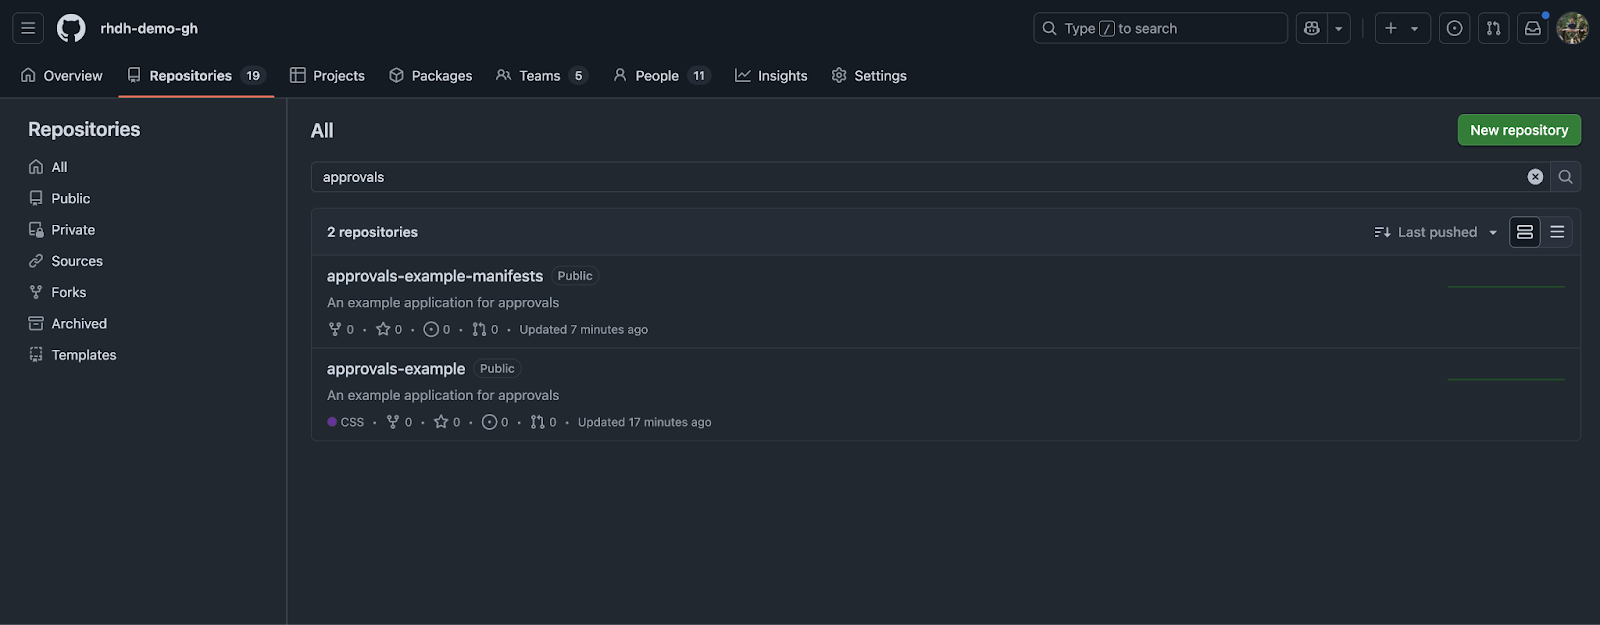Viewport: 1600px width, 625px height.
Task: Expand the Copilot dropdown arrow
Action: tap(1339, 28)
